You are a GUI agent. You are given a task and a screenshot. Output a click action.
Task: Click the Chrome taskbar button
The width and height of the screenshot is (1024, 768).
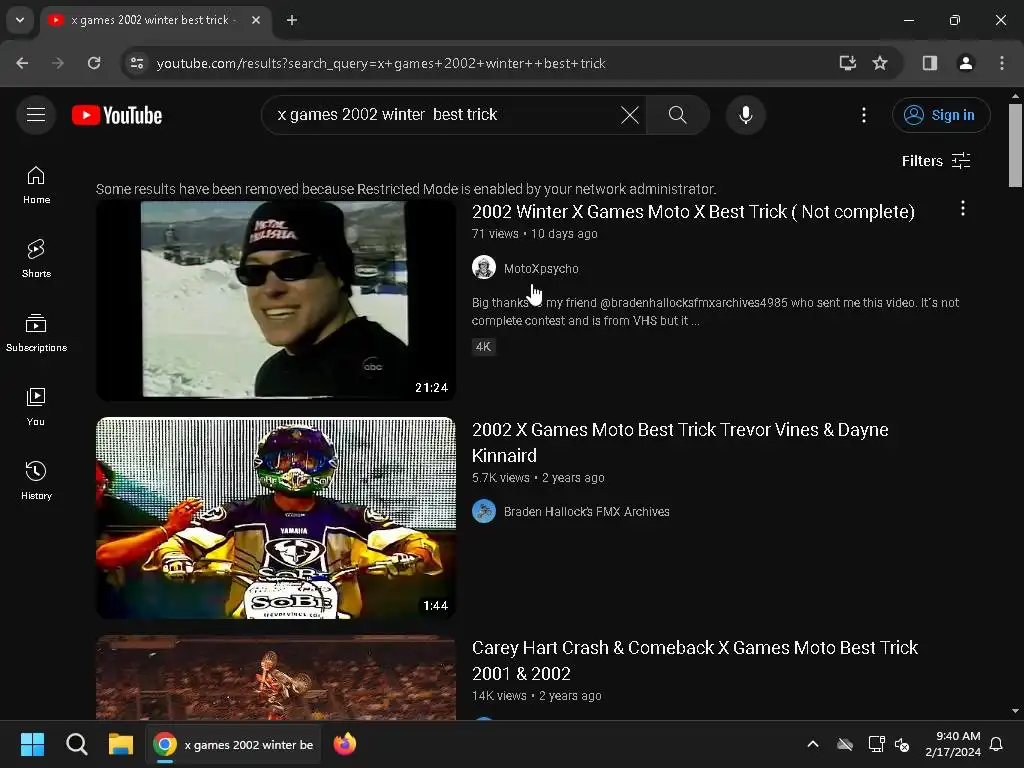pos(233,744)
